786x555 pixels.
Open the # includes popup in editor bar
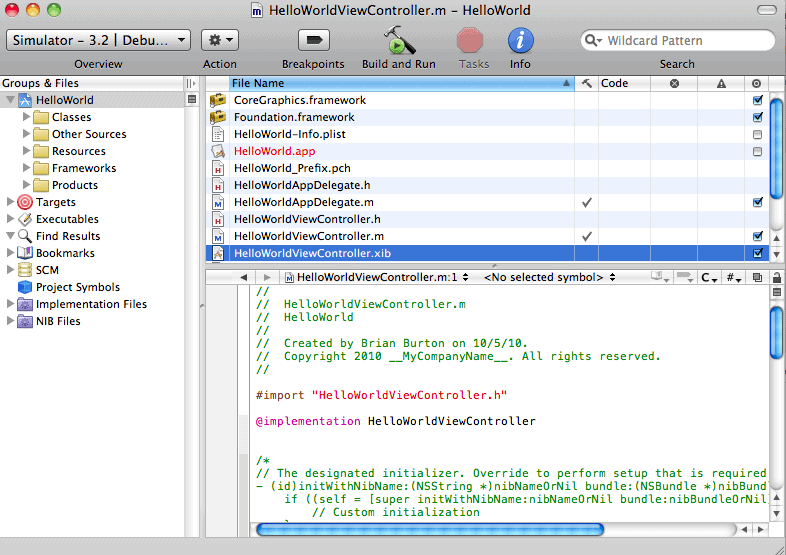[x=734, y=277]
